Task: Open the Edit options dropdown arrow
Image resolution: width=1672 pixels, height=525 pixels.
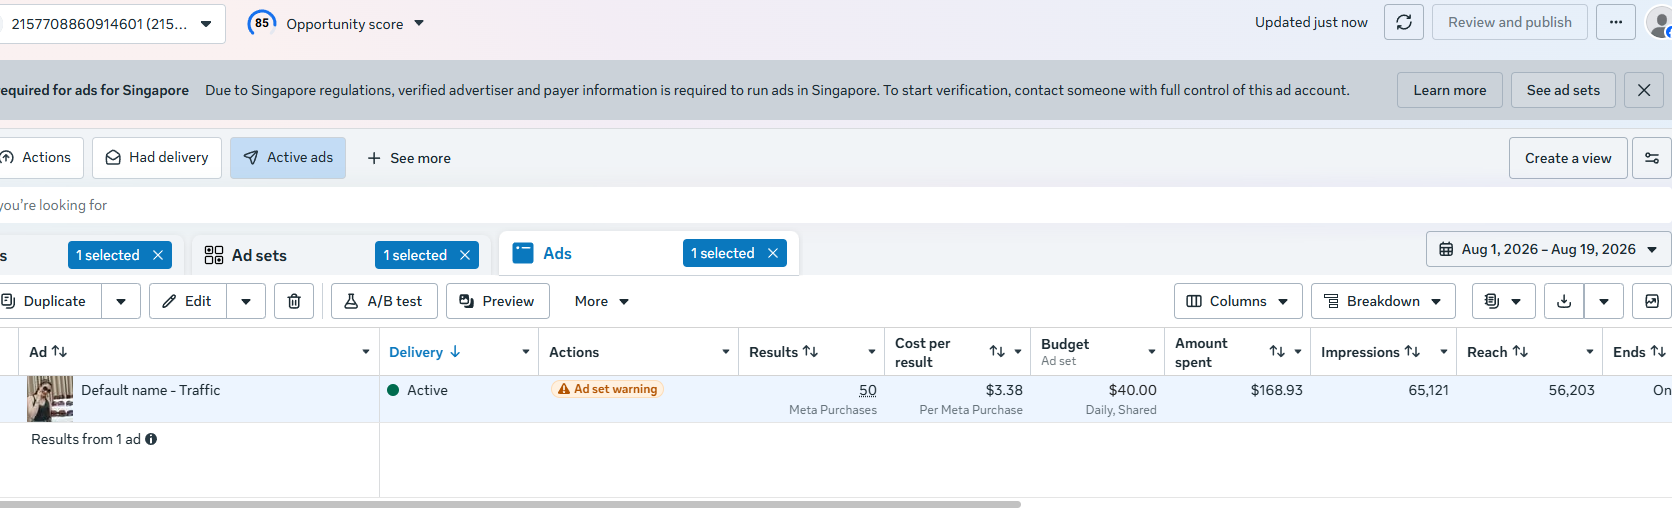Action: pos(246,301)
